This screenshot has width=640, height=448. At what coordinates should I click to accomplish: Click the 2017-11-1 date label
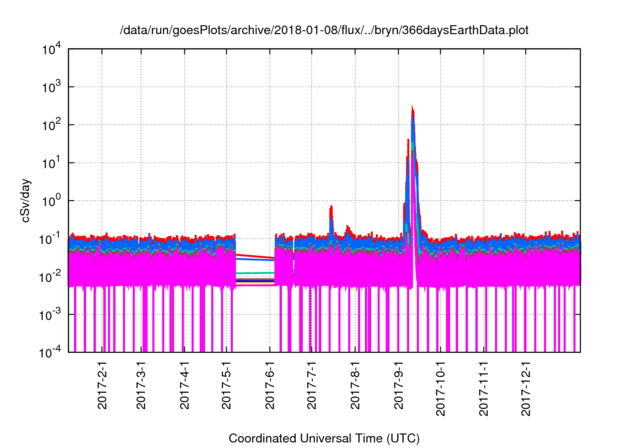[x=484, y=388]
